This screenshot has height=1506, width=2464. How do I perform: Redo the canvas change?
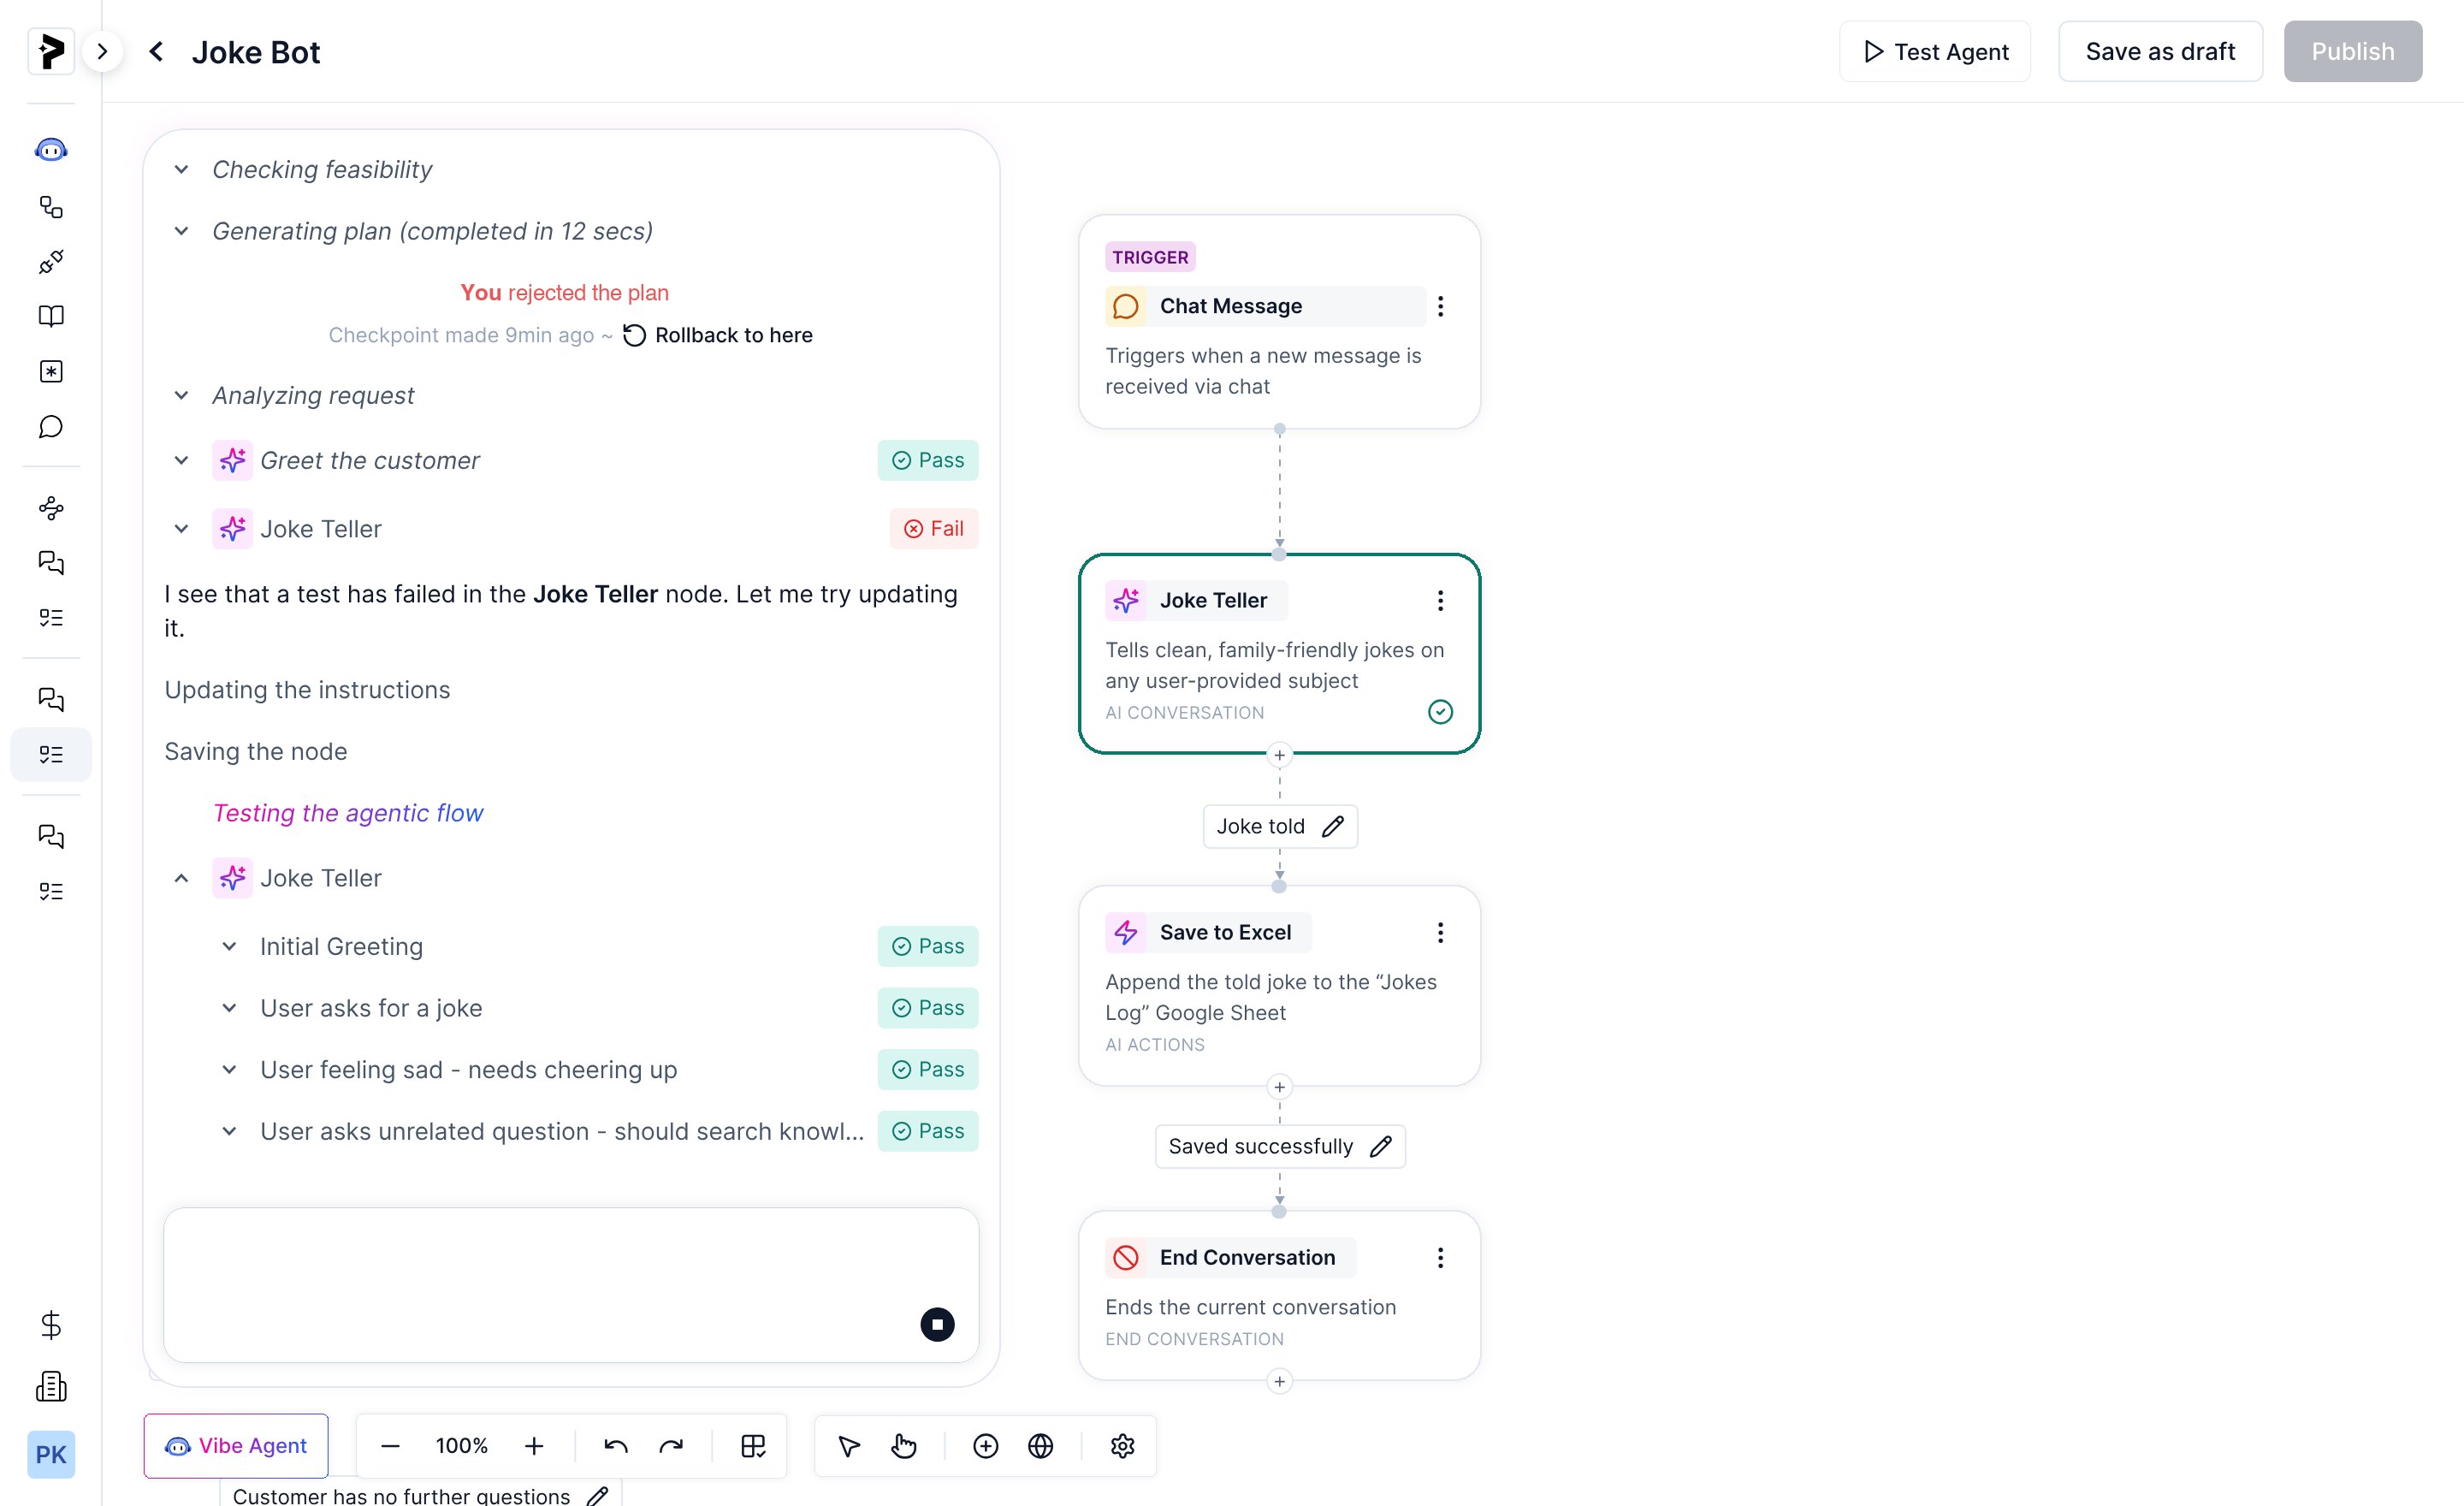coord(671,1446)
